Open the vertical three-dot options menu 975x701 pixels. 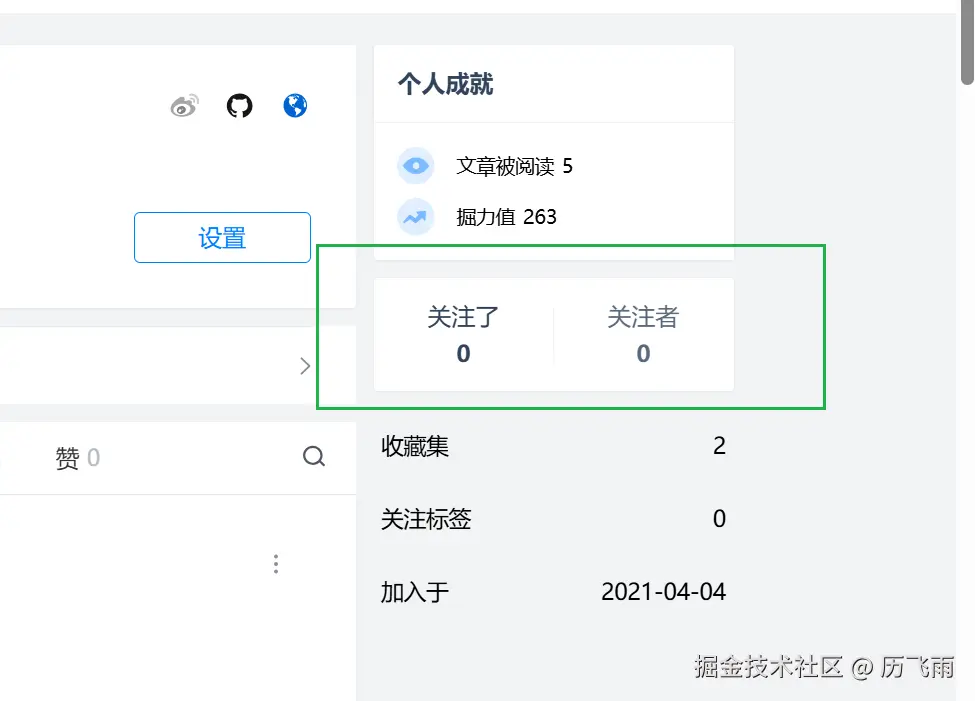pos(275,564)
